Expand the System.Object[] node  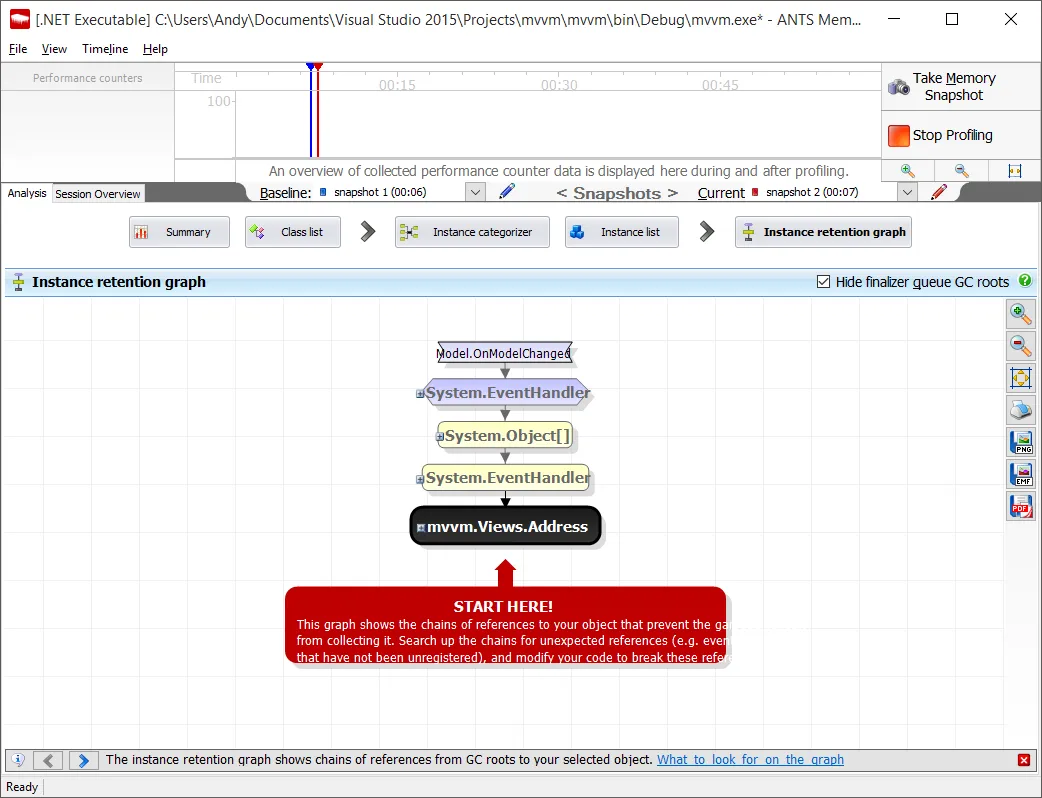click(x=439, y=437)
